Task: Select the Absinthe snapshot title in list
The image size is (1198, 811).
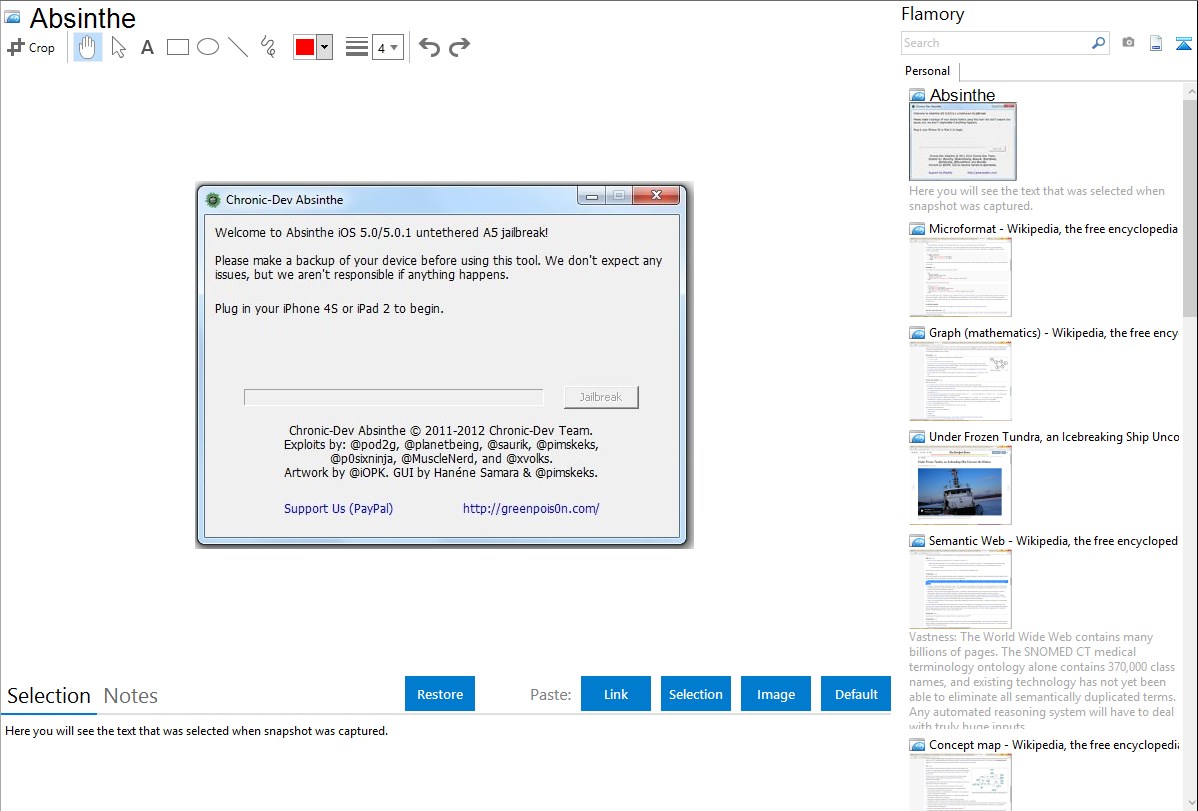Action: (x=963, y=96)
